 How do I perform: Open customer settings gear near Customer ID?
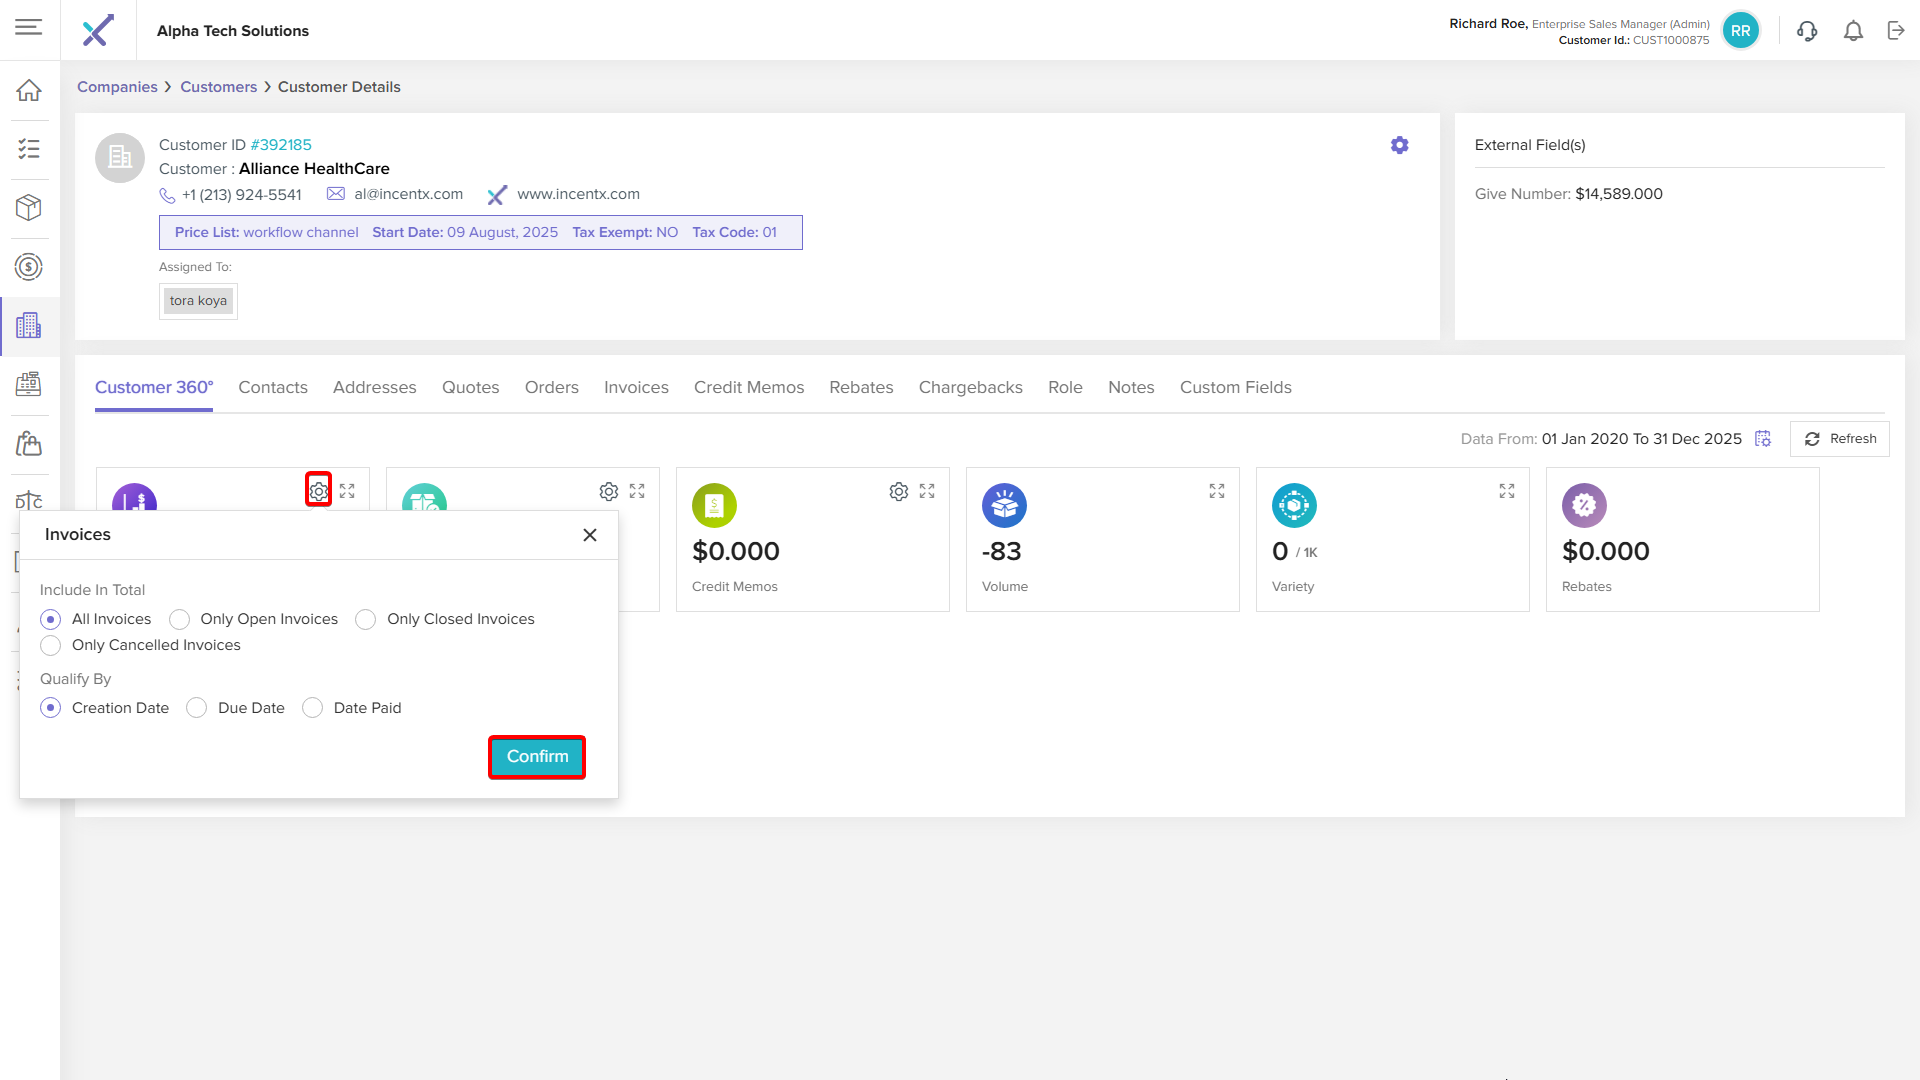pos(1399,145)
